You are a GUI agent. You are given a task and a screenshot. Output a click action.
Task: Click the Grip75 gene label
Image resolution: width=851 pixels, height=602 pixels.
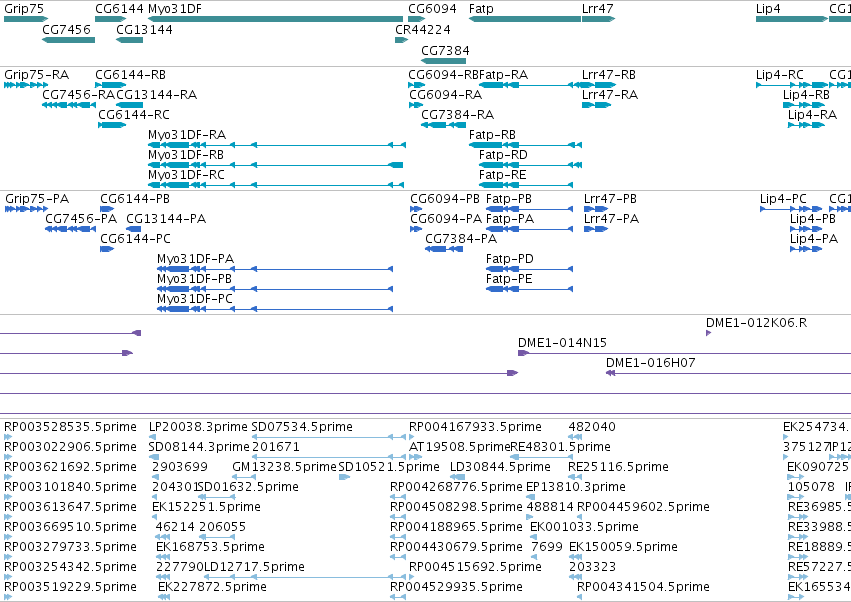click(24, 9)
